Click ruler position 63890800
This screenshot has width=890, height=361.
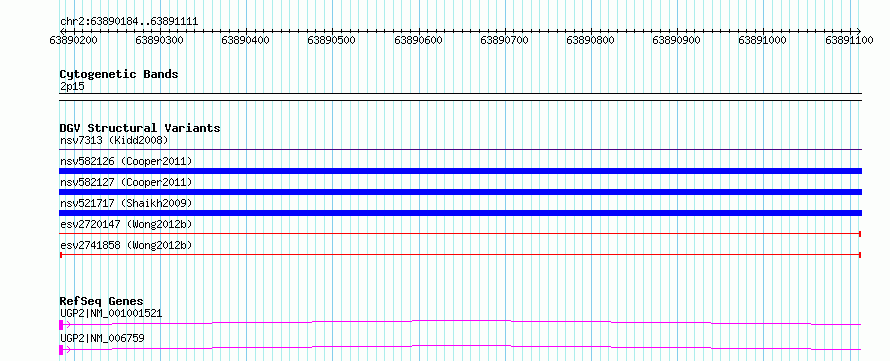tap(590, 40)
